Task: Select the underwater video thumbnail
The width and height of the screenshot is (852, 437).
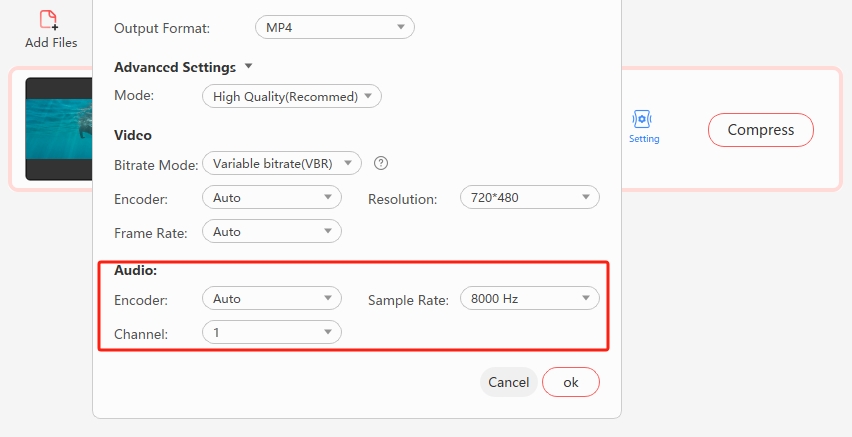Action: pos(59,129)
